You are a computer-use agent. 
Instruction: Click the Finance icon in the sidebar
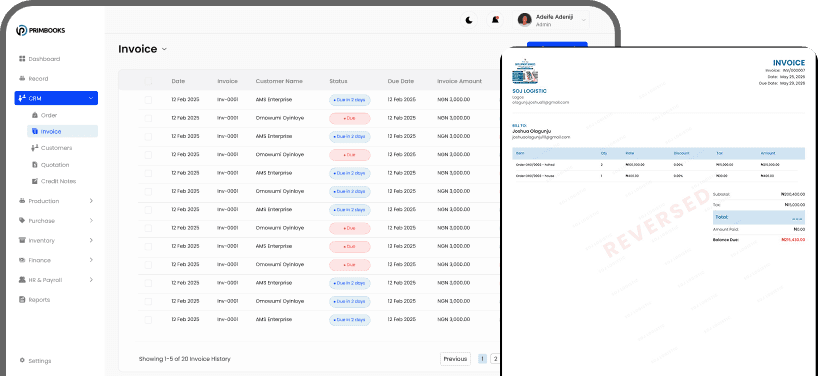point(22,260)
